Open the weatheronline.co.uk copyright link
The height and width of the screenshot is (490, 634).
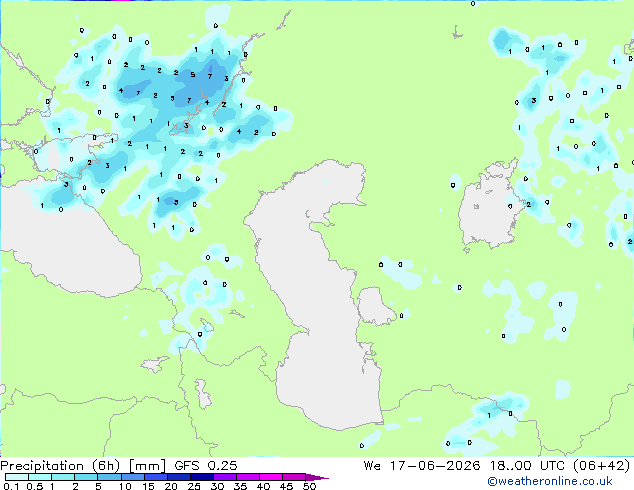[550, 481]
